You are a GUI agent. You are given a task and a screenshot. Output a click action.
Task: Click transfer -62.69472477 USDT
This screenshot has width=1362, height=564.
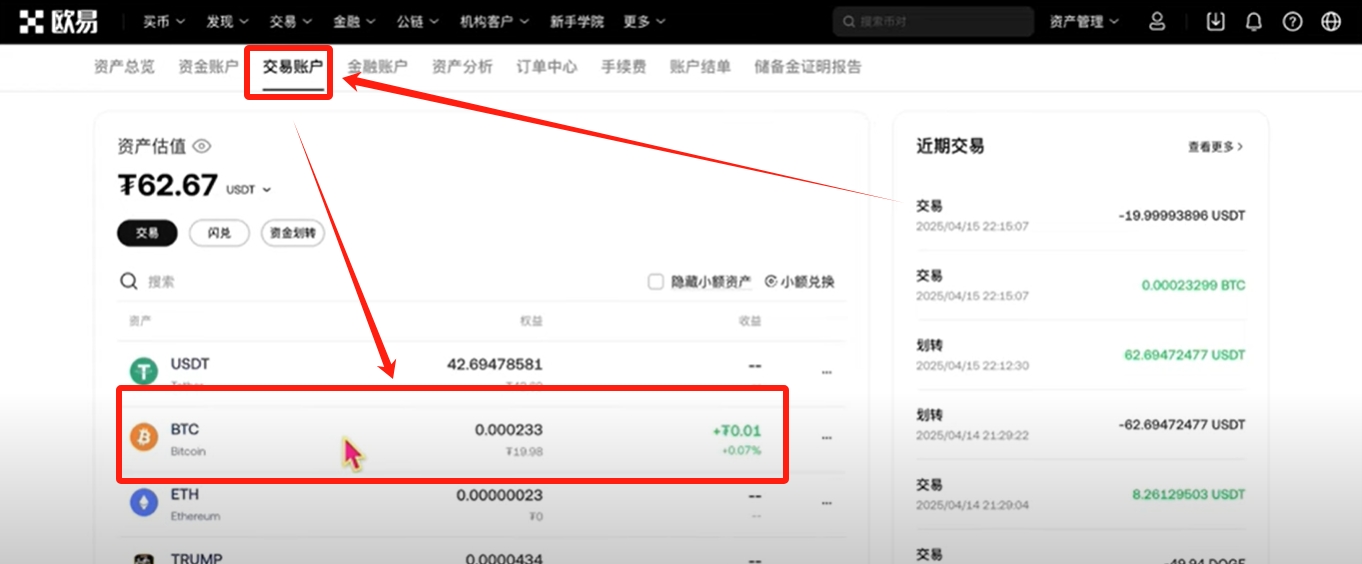coord(1181,425)
